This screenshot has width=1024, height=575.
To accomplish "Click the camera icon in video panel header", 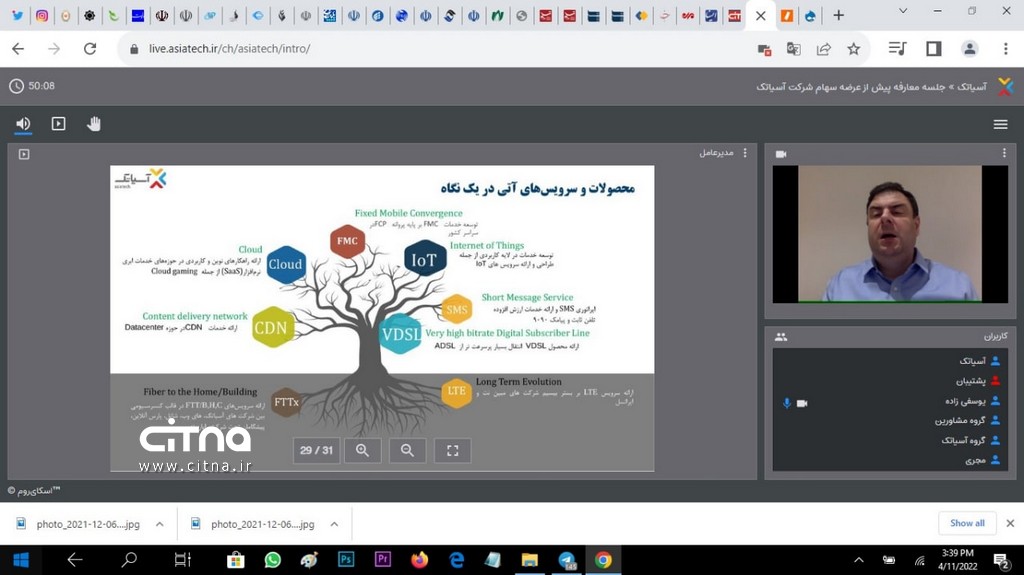I will pyautogui.click(x=781, y=154).
